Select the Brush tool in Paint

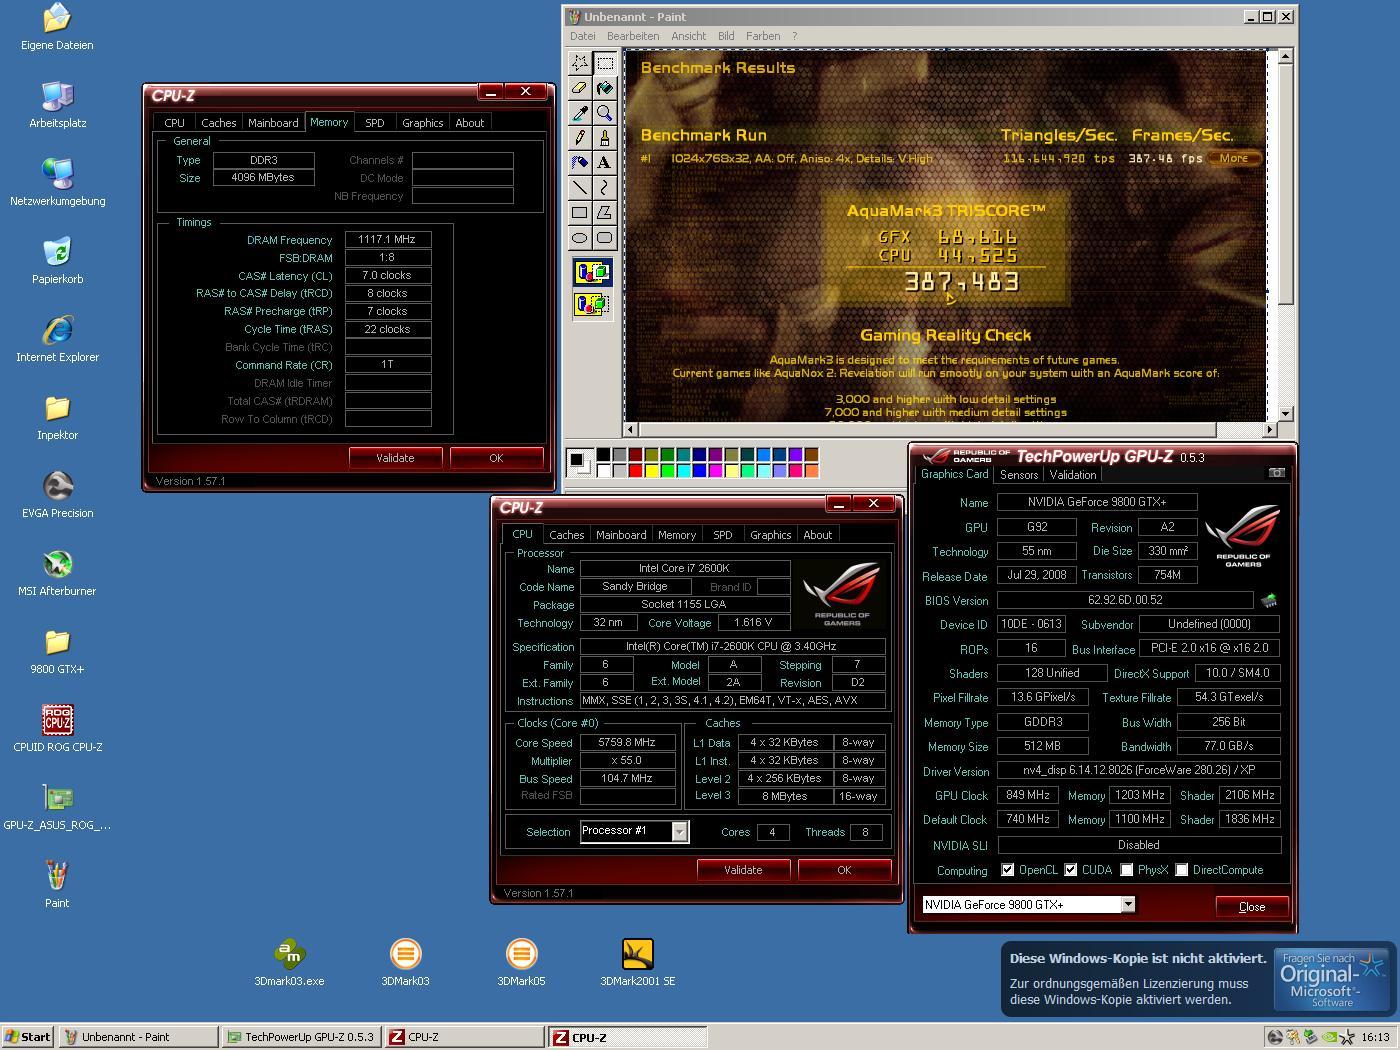pos(605,138)
